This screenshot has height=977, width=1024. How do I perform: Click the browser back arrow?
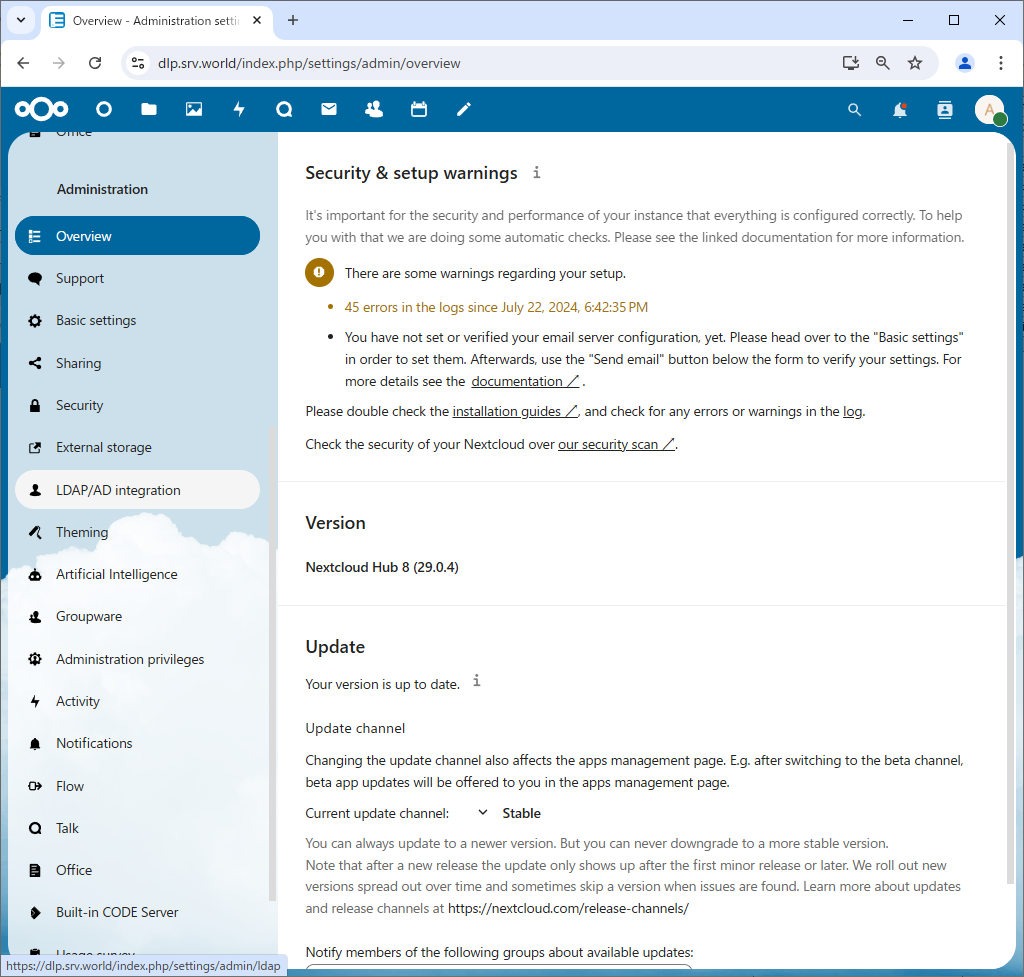(24, 63)
